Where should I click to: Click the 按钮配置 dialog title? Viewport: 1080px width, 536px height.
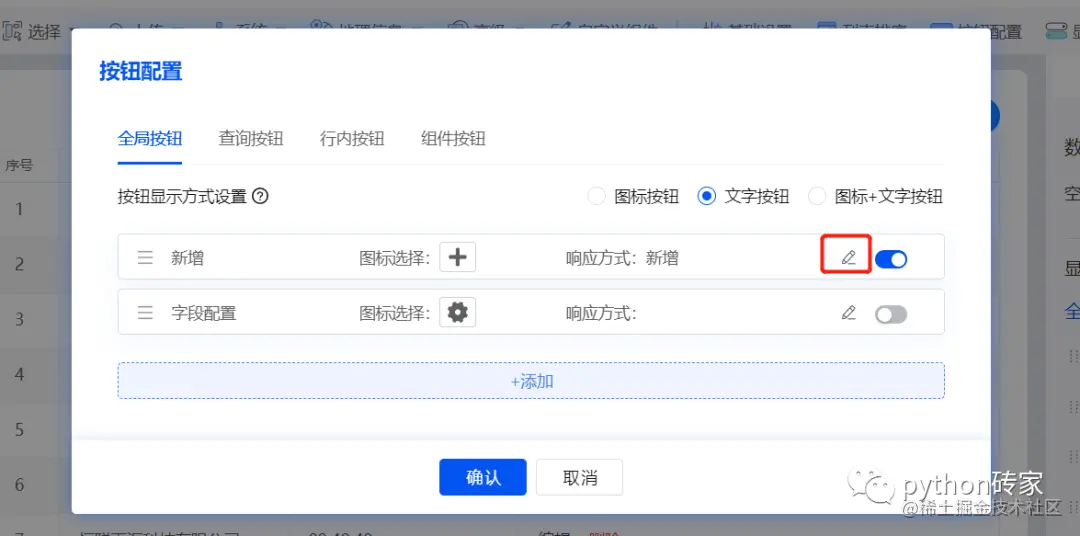141,71
